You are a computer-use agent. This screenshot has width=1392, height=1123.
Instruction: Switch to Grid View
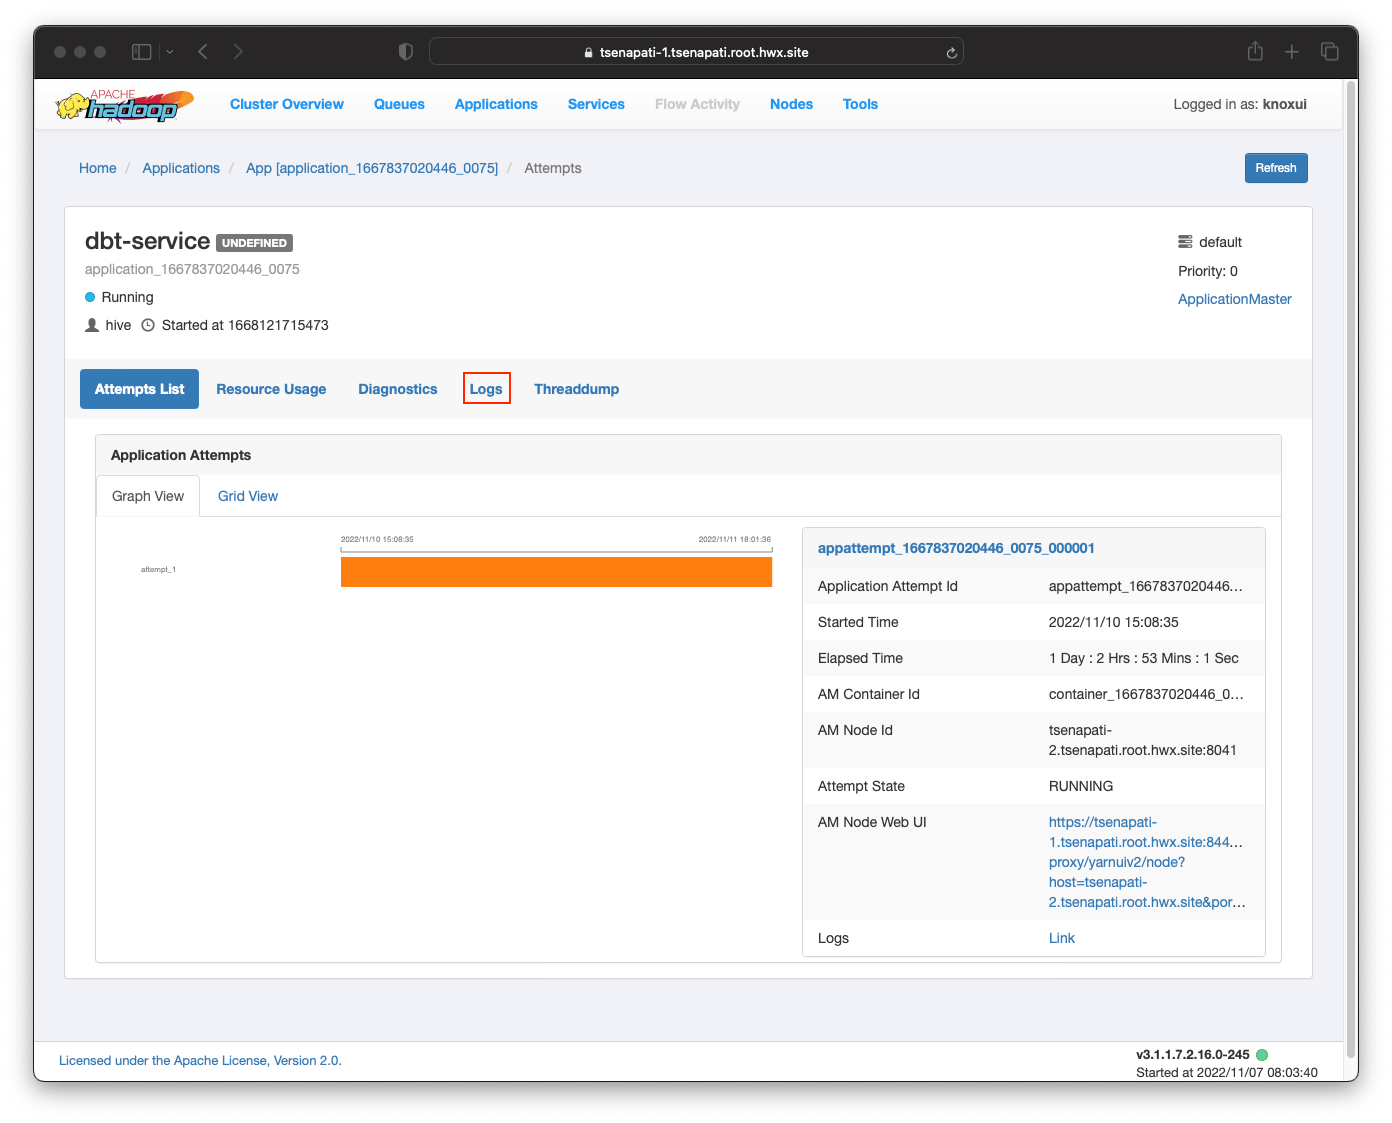[247, 495]
